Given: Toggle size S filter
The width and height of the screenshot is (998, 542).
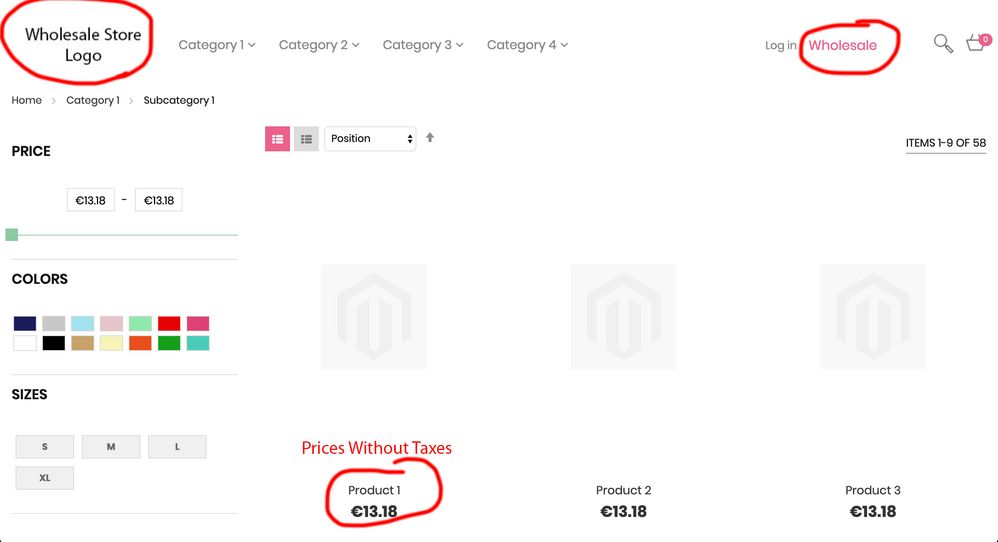Looking at the screenshot, I should point(45,447).
